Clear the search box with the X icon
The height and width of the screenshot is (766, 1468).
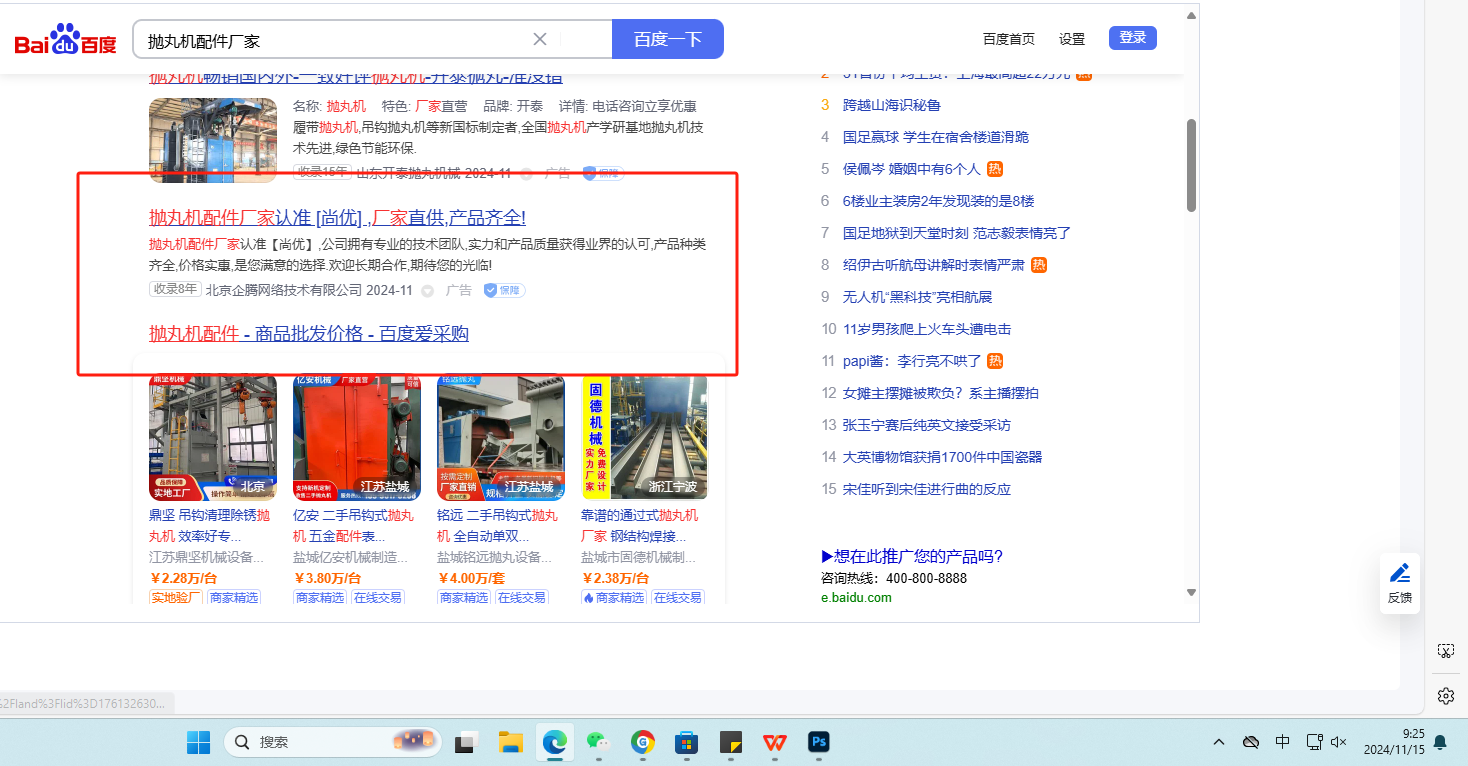click(540, 39)
